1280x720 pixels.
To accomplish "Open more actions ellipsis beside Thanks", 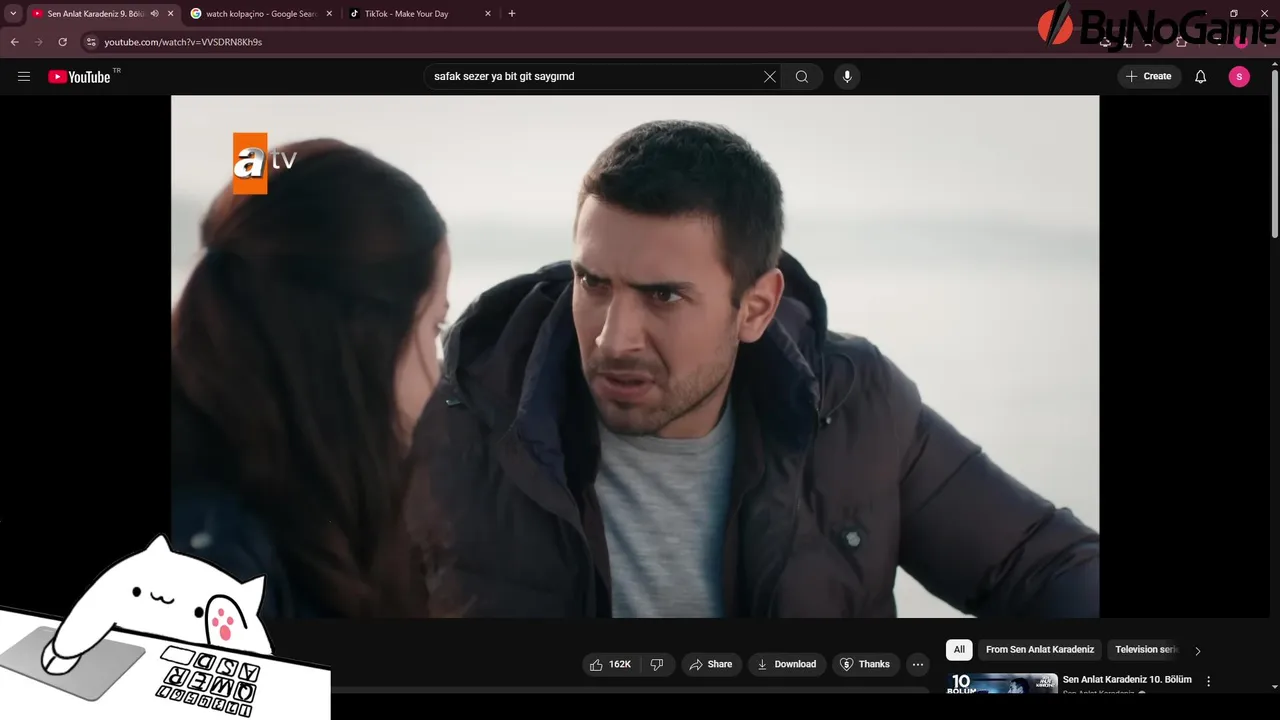I will [917, 664].
